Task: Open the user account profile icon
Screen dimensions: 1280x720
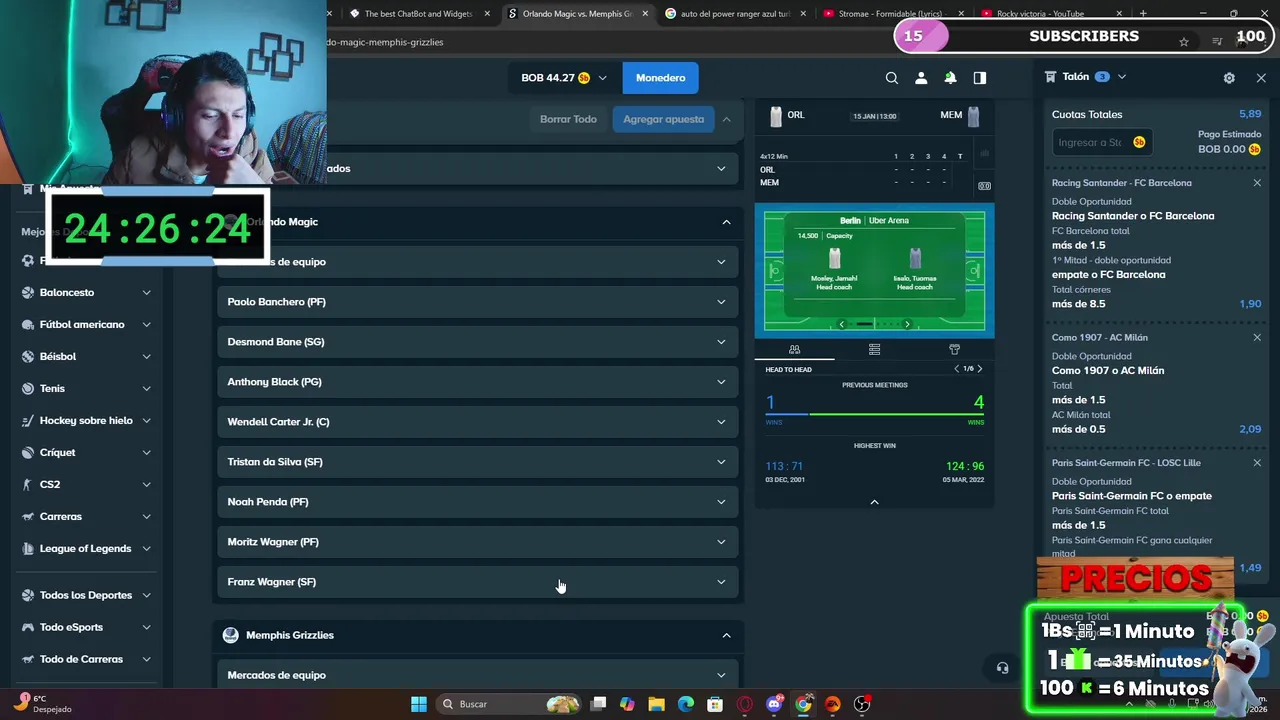Action: click(921, 78)
